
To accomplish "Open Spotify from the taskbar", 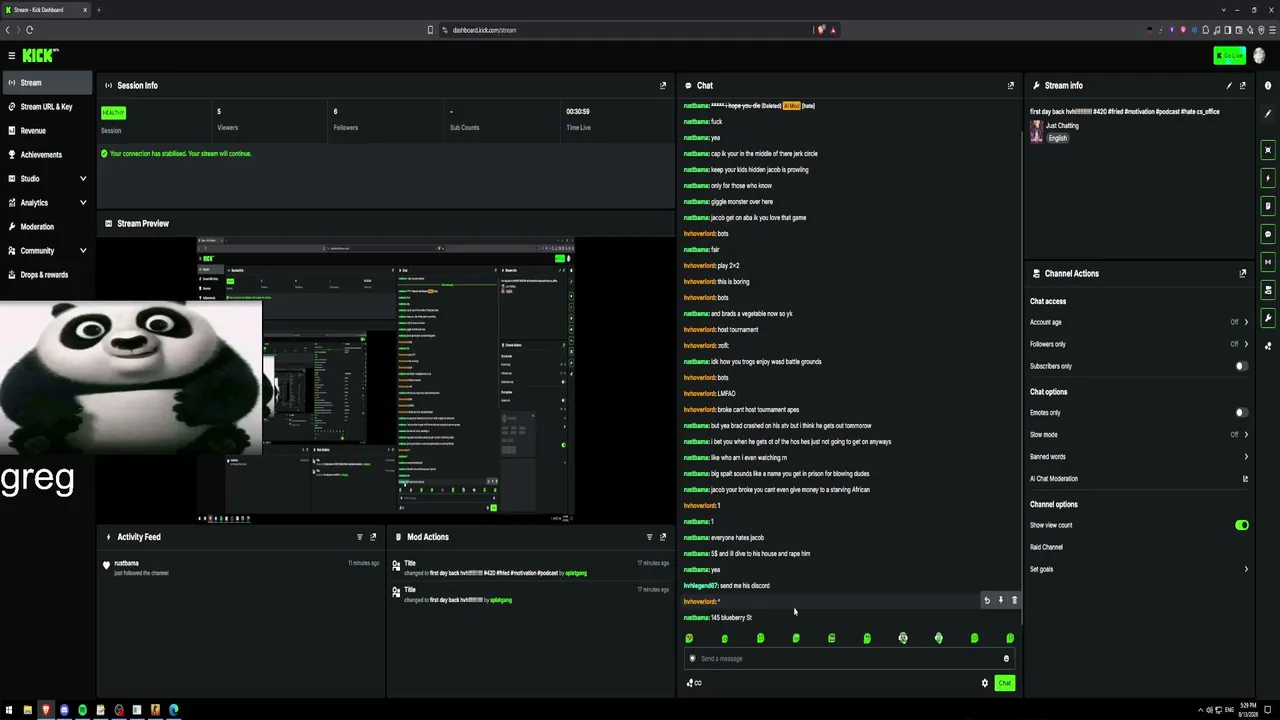I will click(x=82, y=710).
